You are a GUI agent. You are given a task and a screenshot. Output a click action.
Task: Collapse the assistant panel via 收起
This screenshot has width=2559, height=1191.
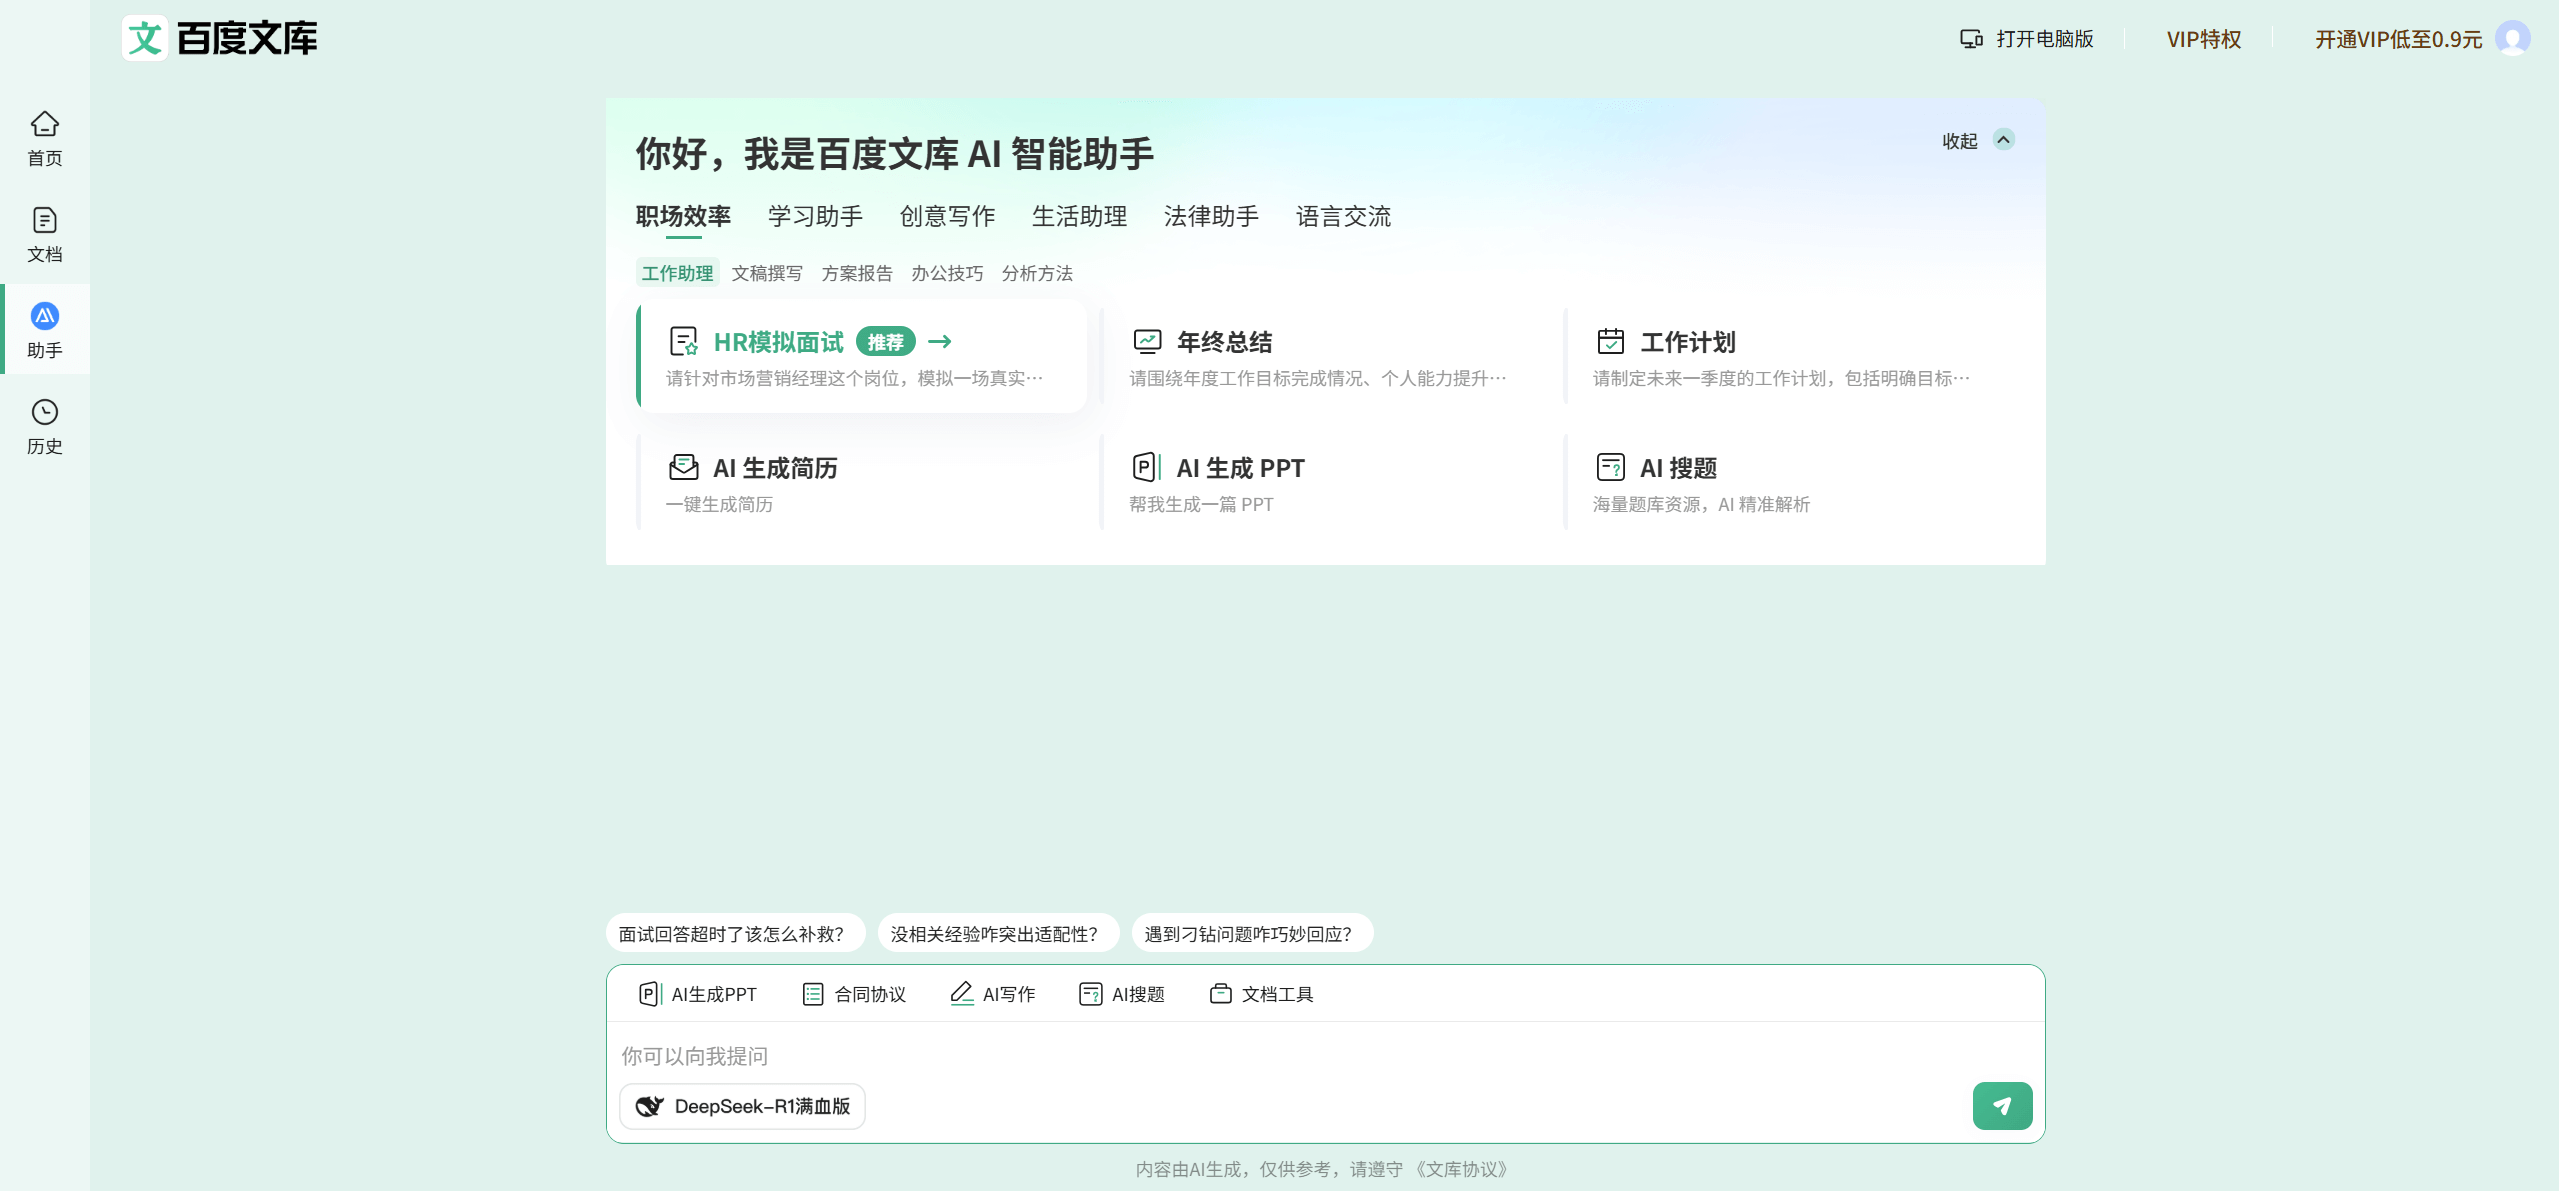1974,141
